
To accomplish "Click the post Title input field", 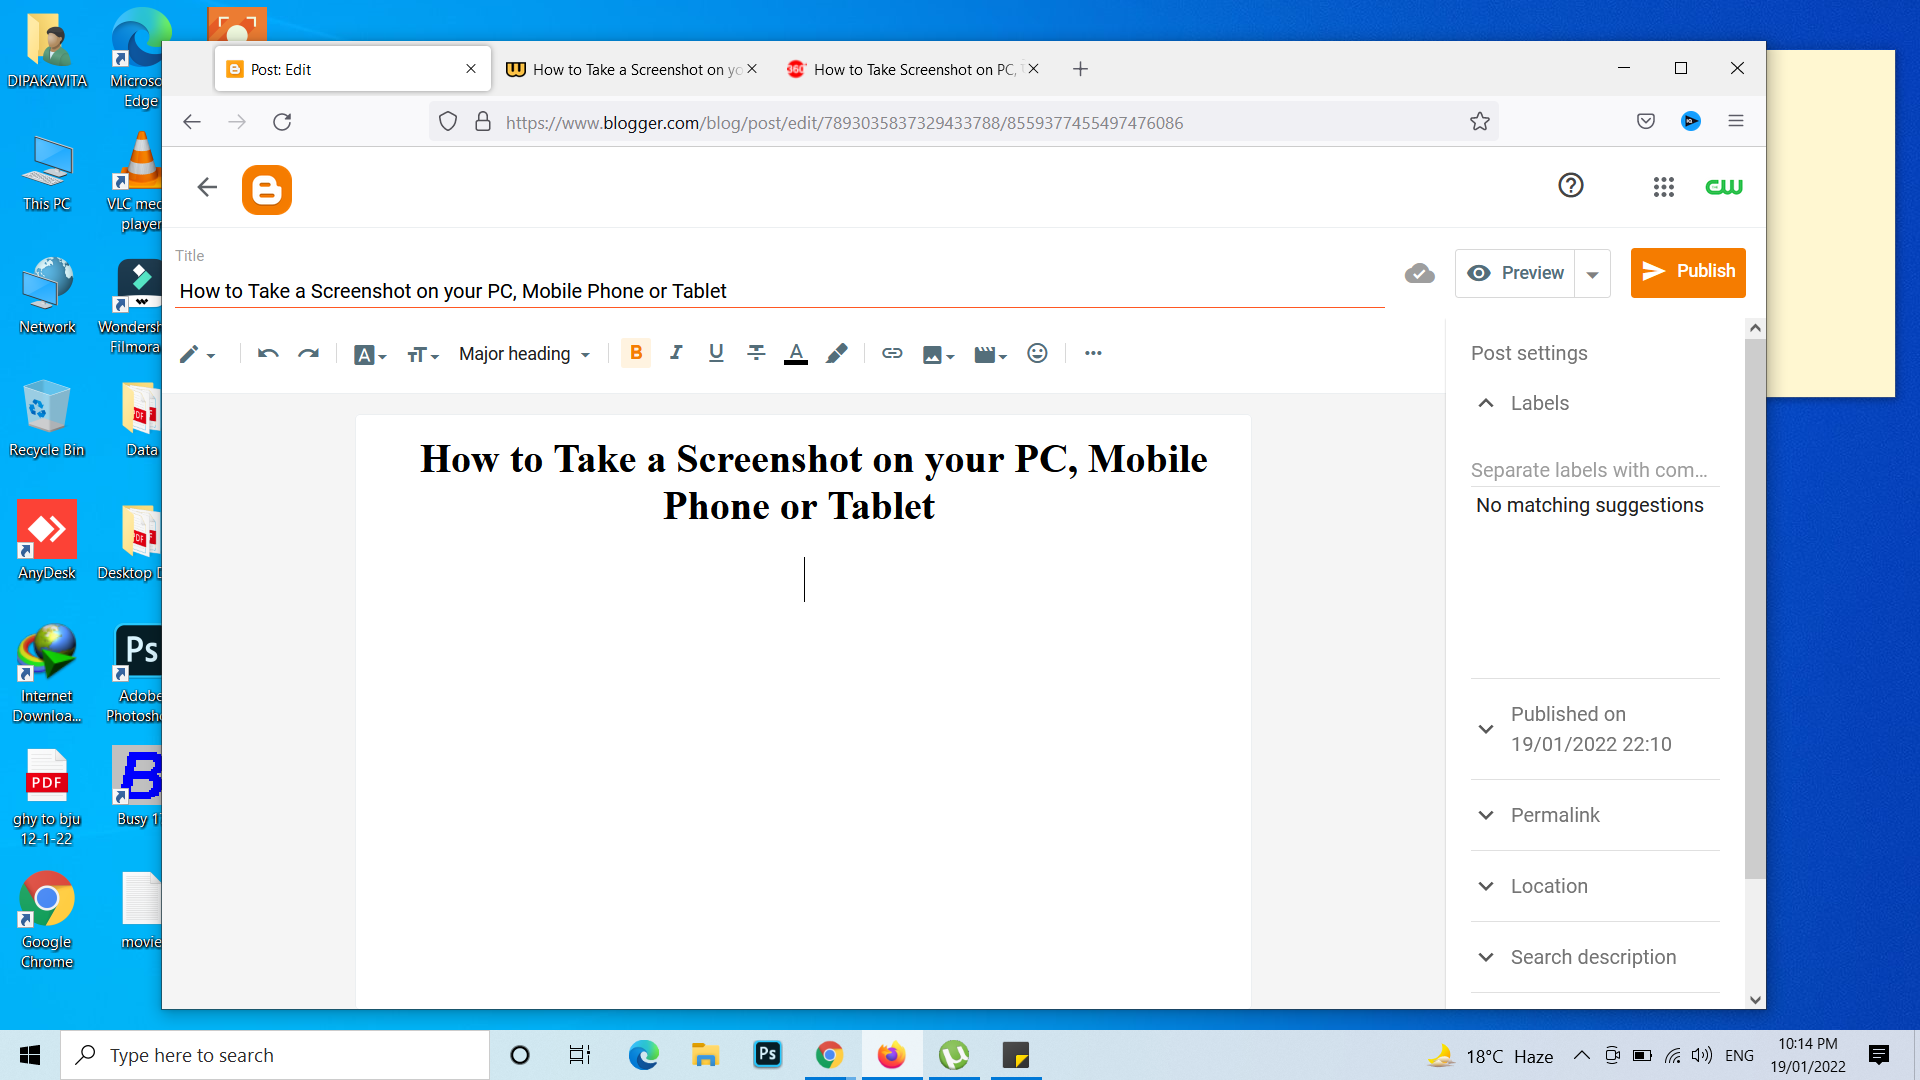I will pyautogui.click(x=779, y=291).
